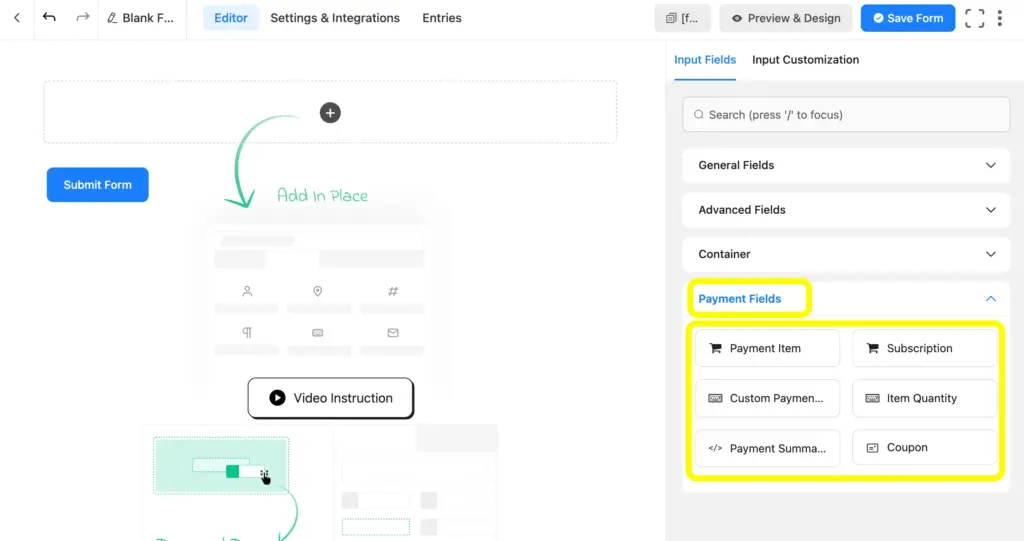Add the Payment Summary field
1024x541 pixels.
[767, 448]
